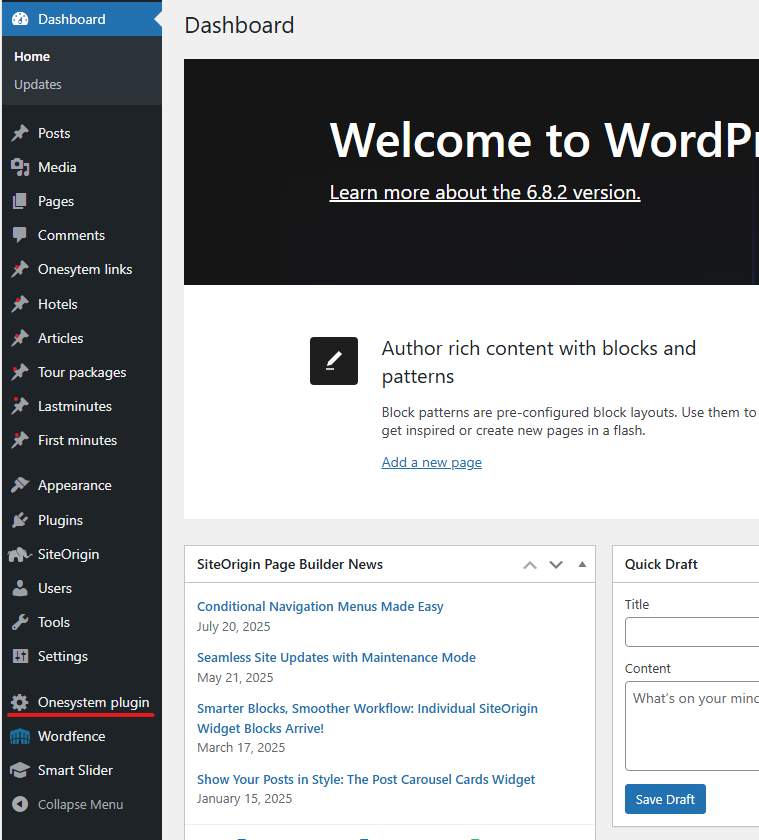Click the pin icon beside Onesytem links

click(20, 269)
